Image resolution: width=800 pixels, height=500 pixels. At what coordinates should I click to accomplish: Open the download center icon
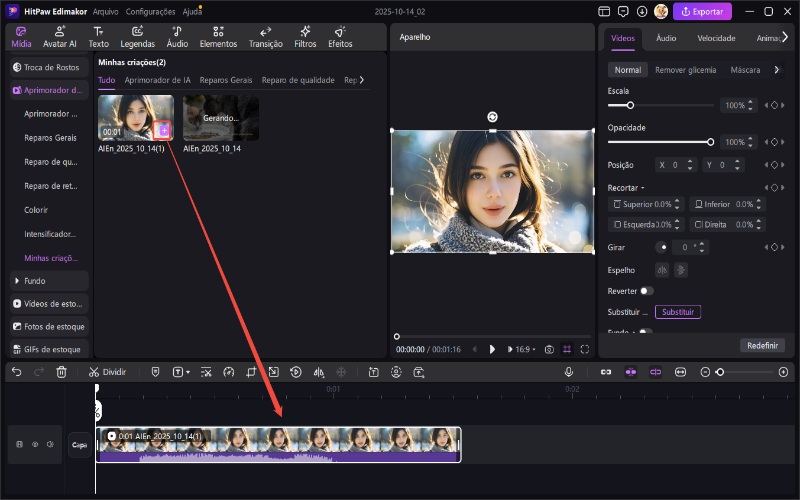pos(642,11)
